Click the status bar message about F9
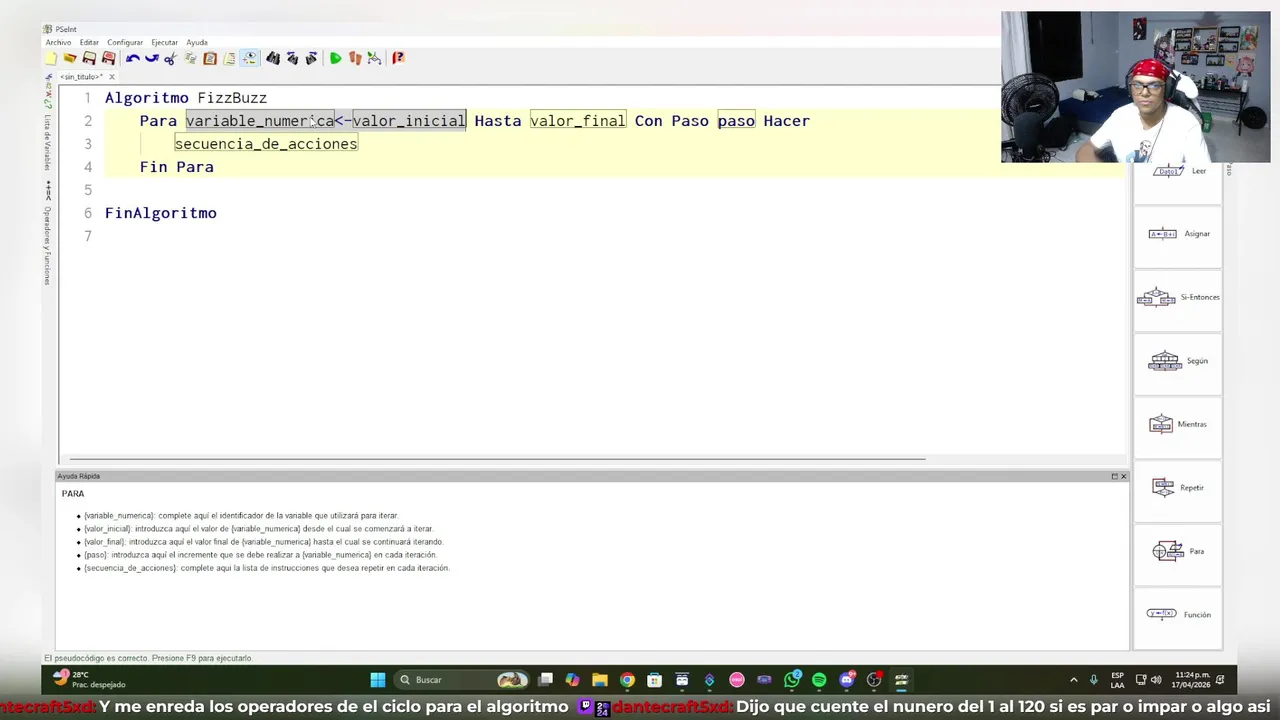 (x=148, y=658)
